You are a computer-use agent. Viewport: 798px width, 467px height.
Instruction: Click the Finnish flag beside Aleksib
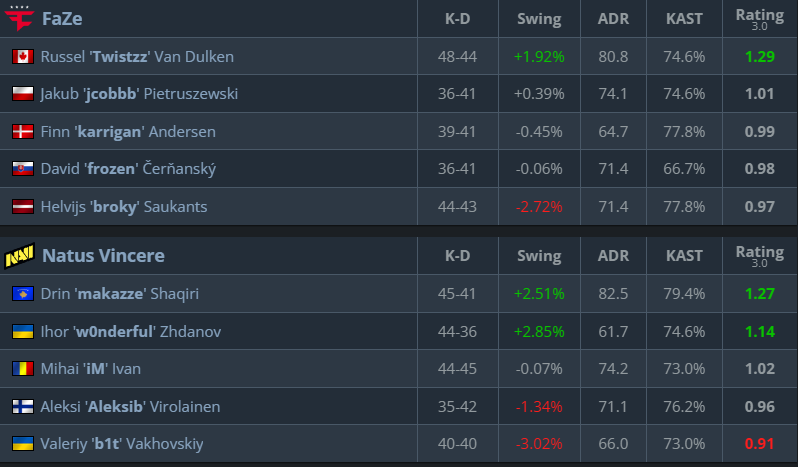22,407
